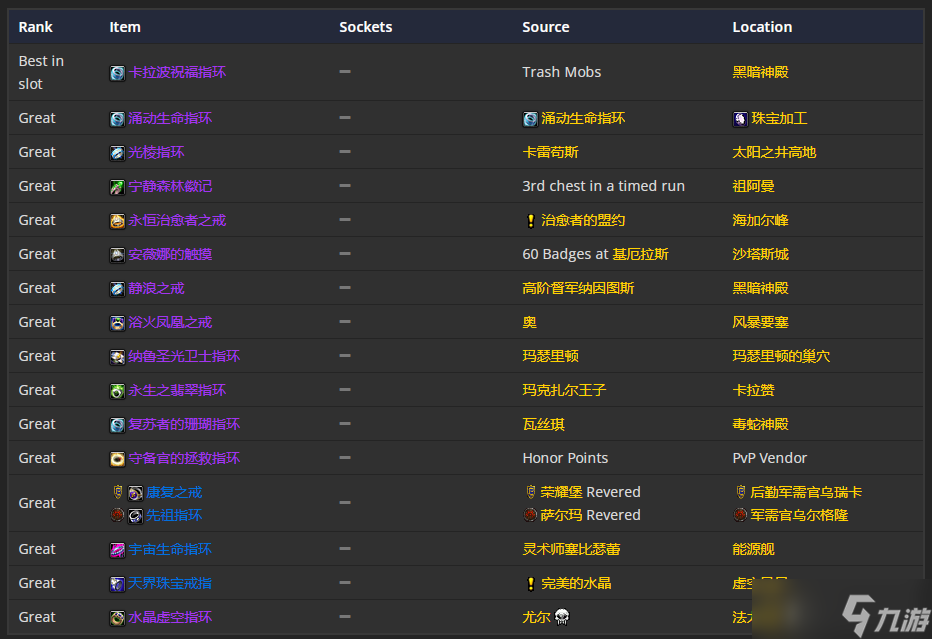
Task: Click the 涌动生命指环 icon in the Item column
Action: click(x=117, y=119)
